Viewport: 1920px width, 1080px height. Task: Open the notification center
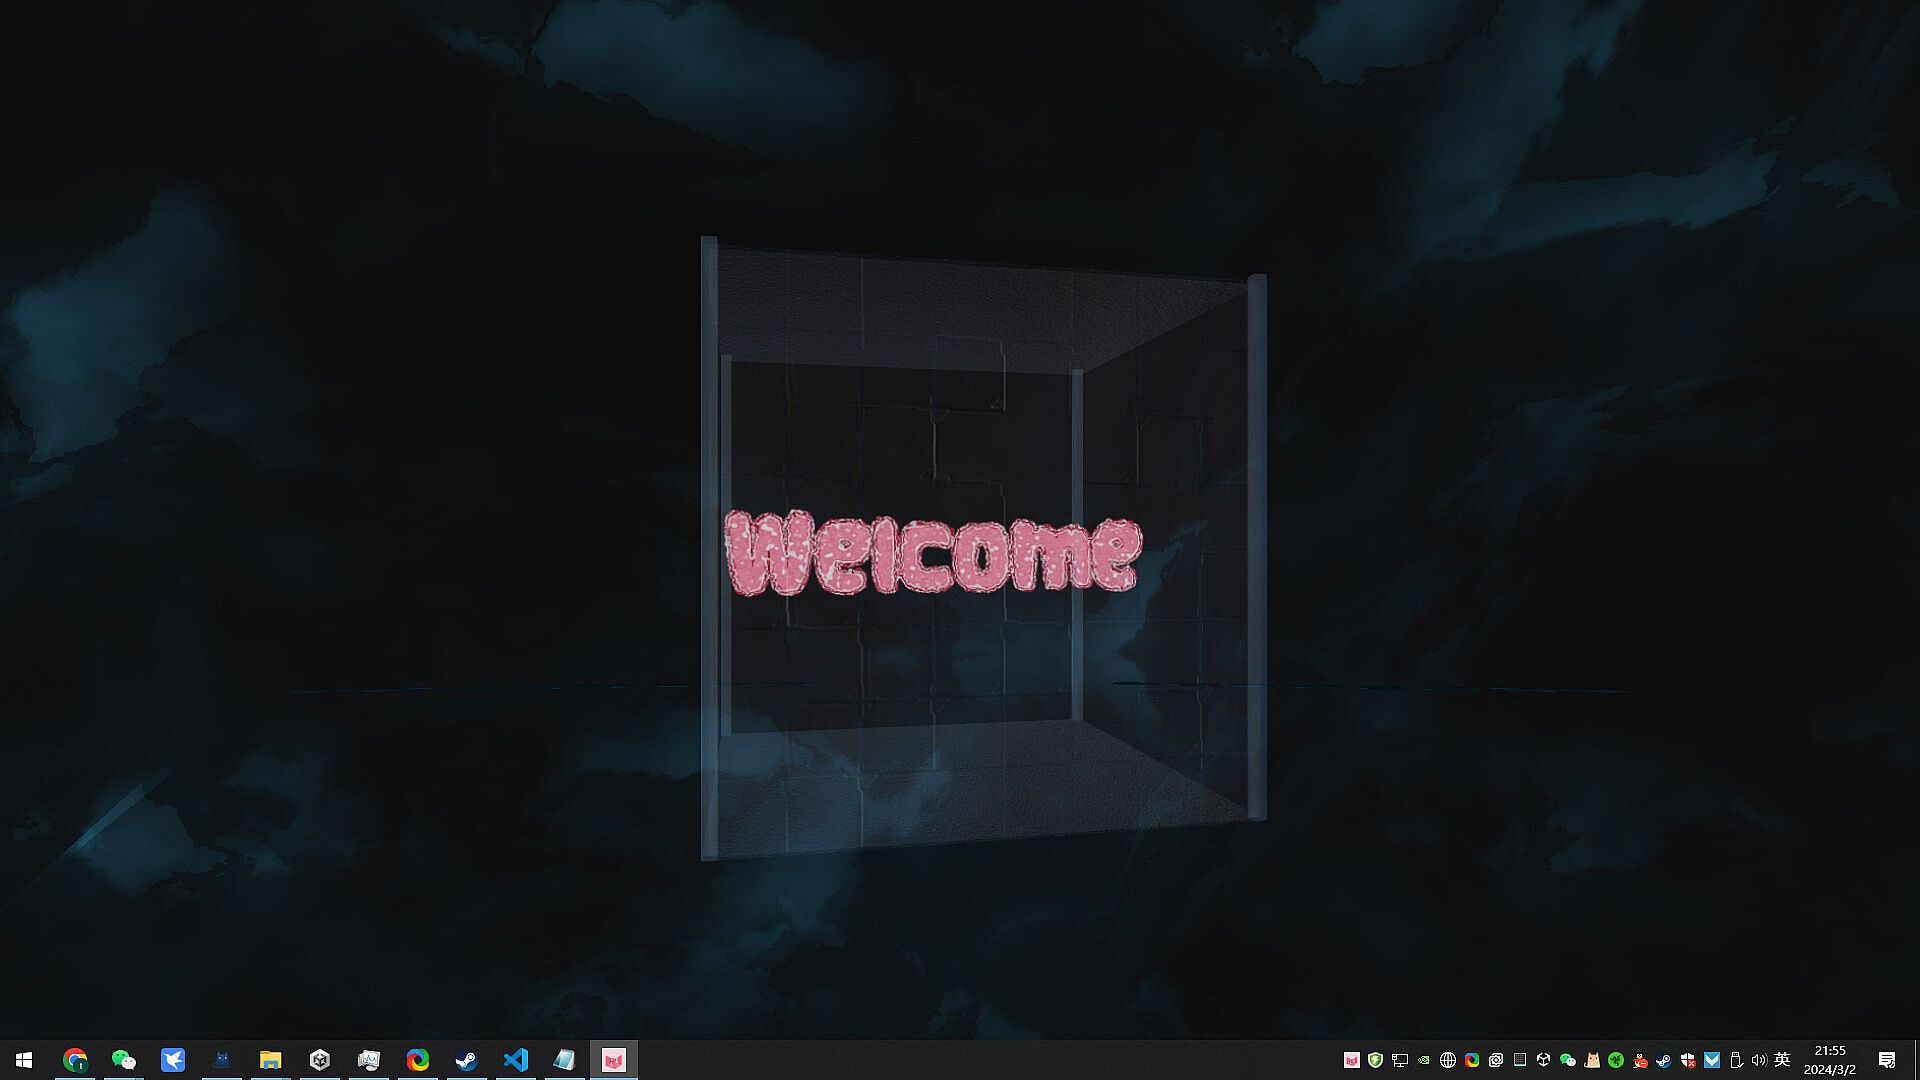[1887, 1060]
